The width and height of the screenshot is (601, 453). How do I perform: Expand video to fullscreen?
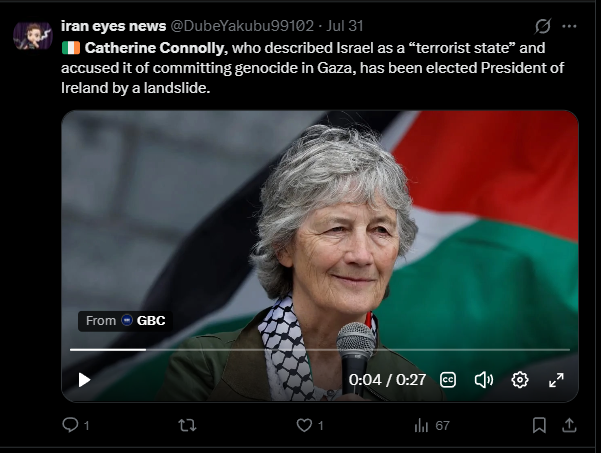[556, 380]
